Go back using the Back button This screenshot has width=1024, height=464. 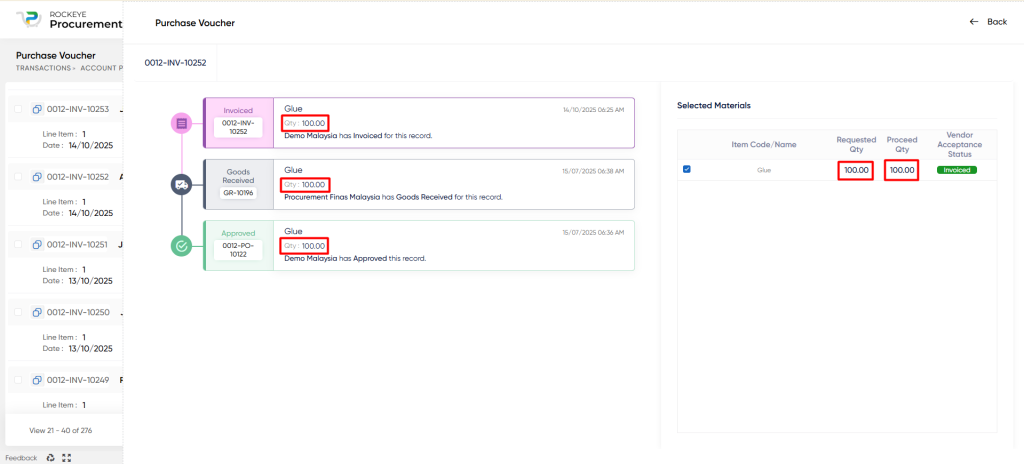[x=988, y=22]
